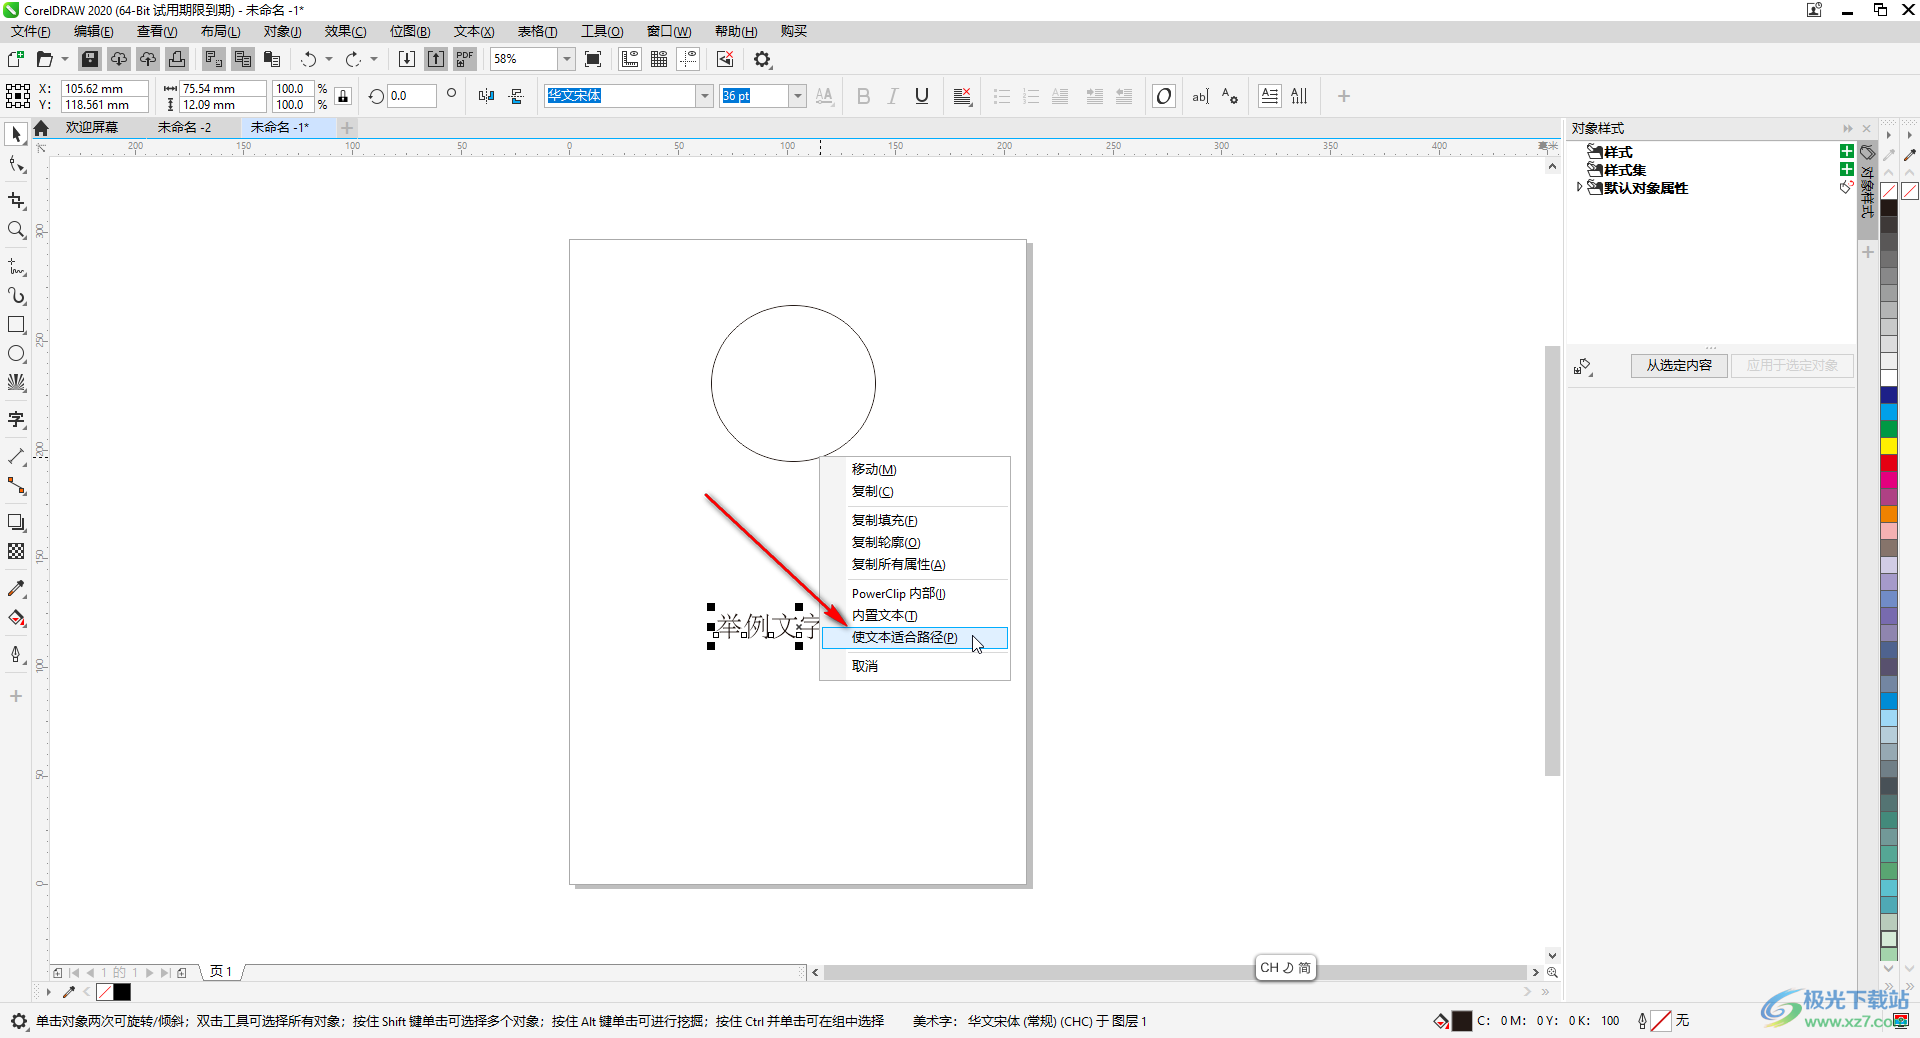Select the 页1 page tab
This screenshot has height=1038, width=1920.
[221, 971]
